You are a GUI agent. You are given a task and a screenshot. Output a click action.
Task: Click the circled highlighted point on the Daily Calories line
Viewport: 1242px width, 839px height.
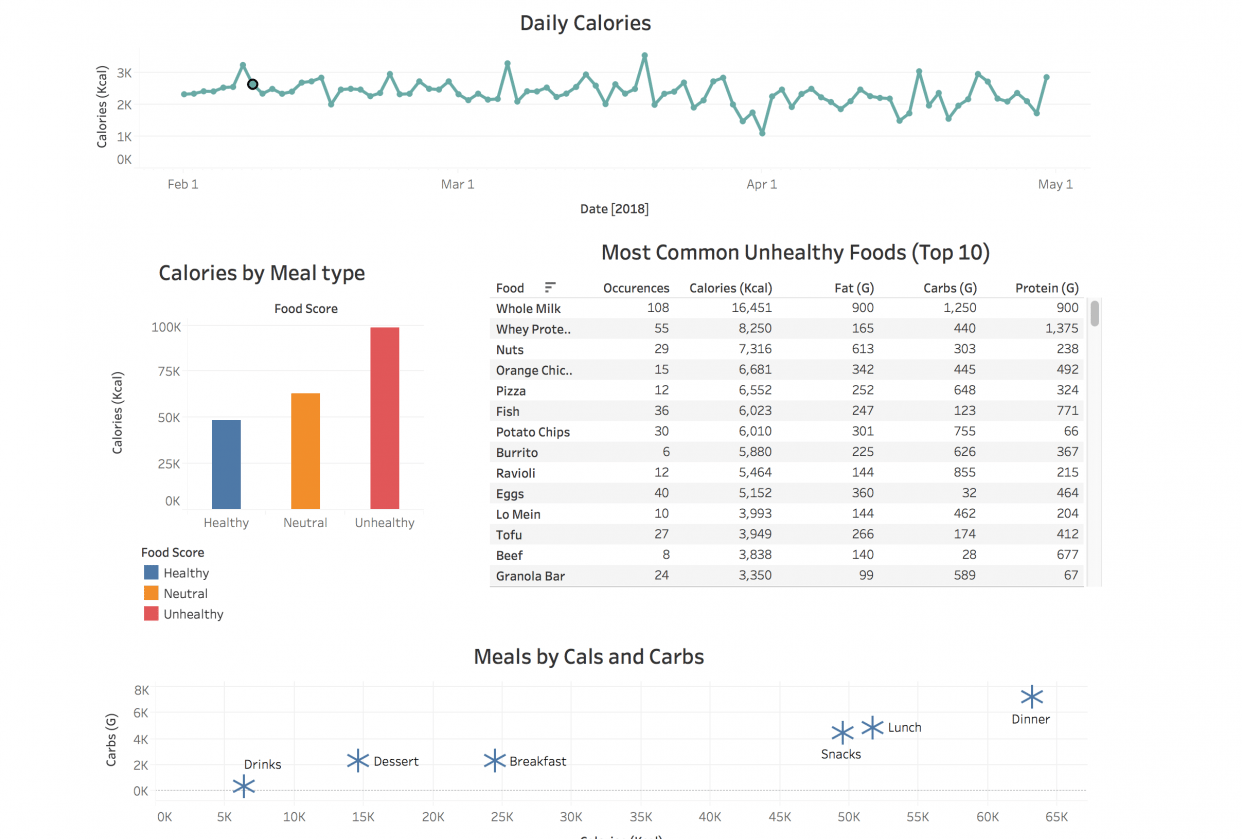click(252, 84)
